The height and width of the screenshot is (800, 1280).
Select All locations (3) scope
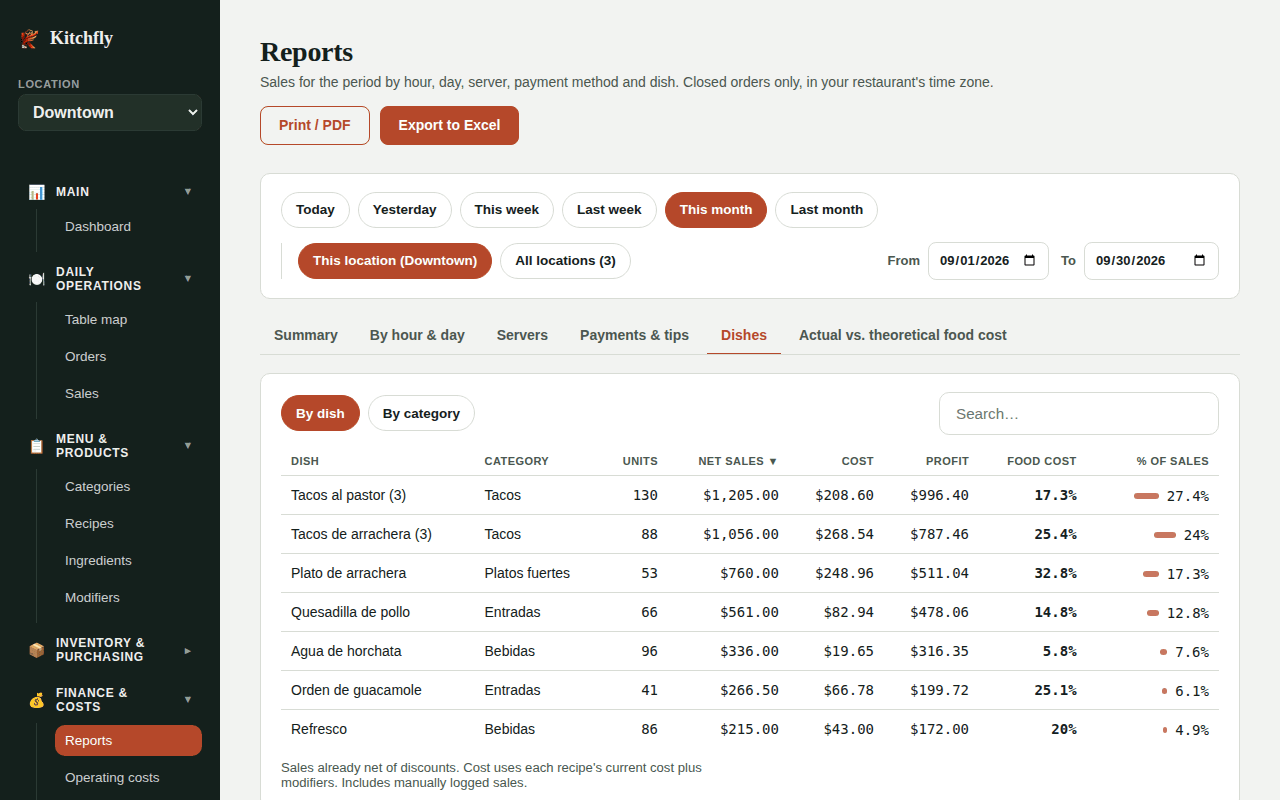pos(565,261)
